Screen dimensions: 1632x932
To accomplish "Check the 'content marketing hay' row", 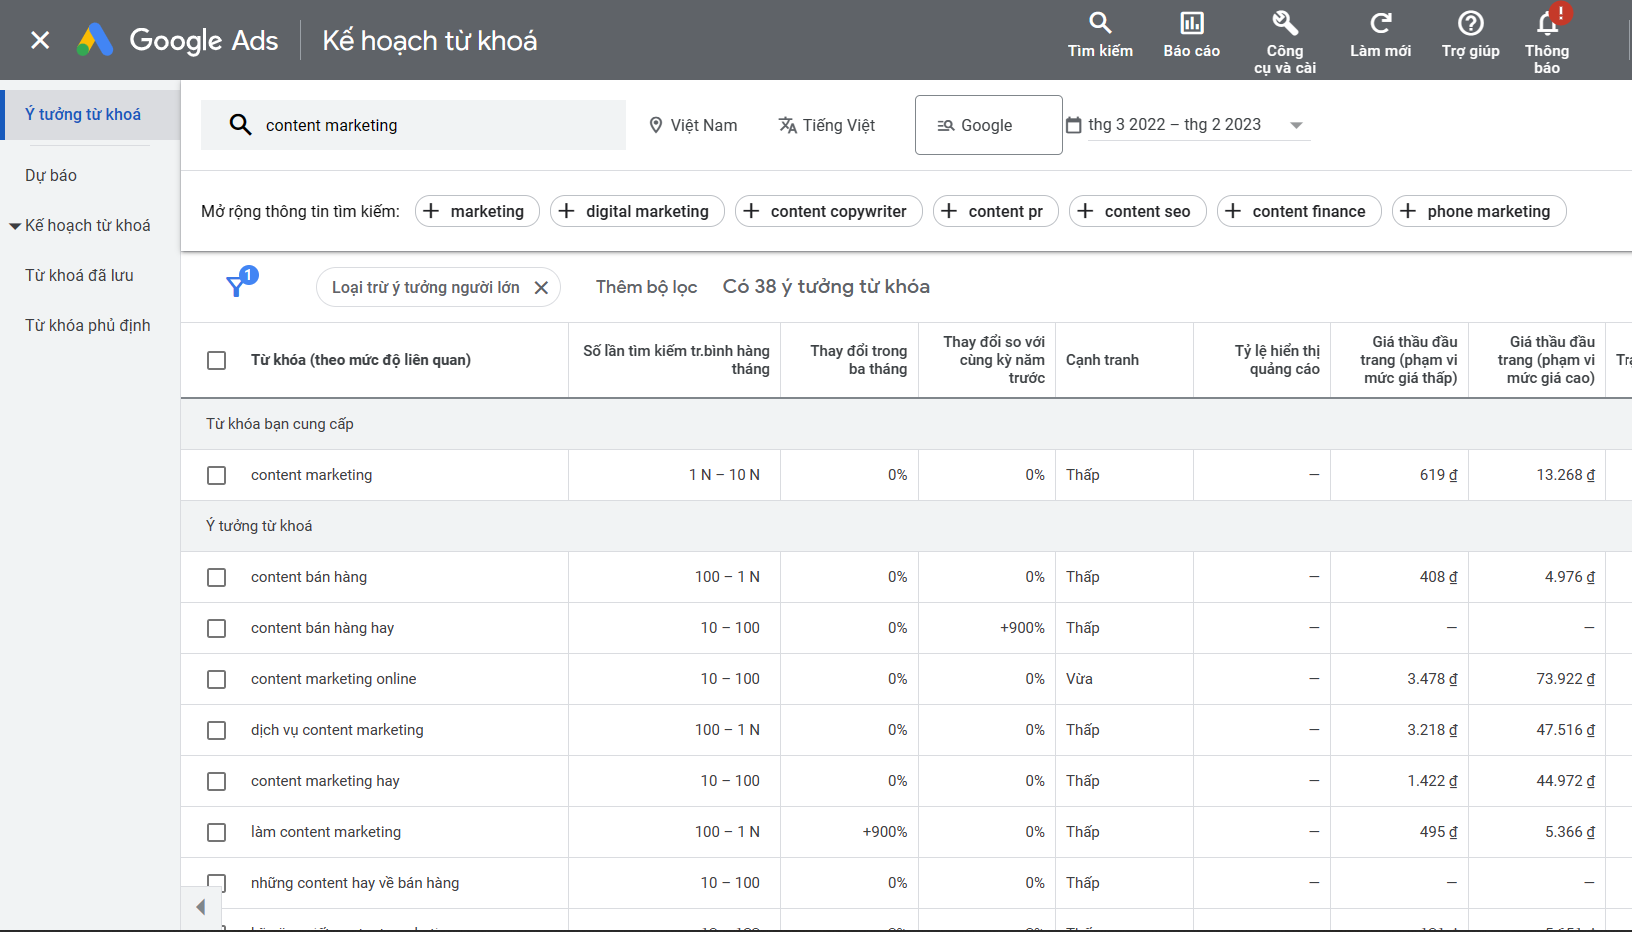I will [216, 781].
